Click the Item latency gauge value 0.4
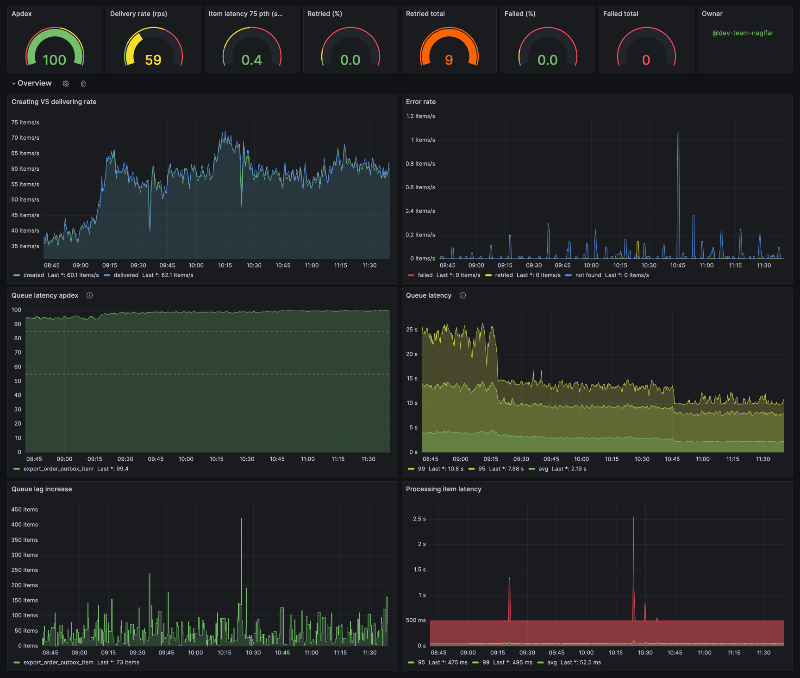 [x=252, y=60]
